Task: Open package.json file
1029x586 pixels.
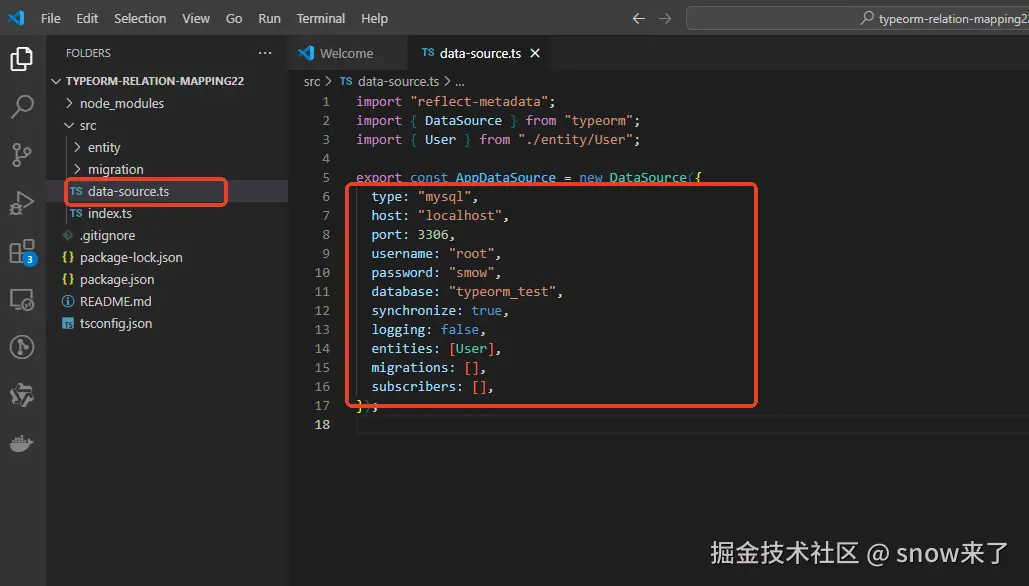Action: (x=167, y=279)
